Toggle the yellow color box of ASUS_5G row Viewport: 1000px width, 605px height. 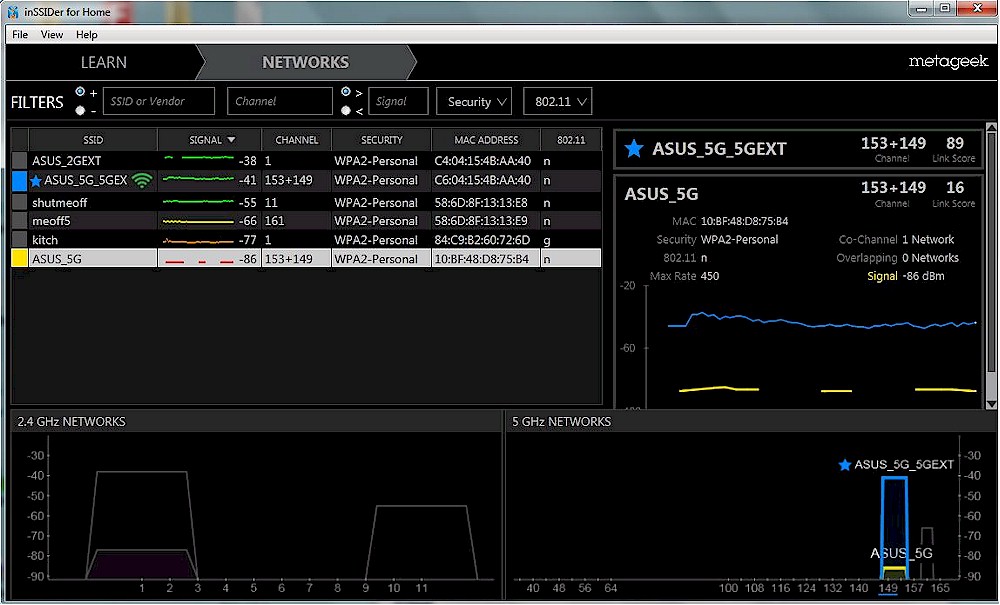(20, 258)
